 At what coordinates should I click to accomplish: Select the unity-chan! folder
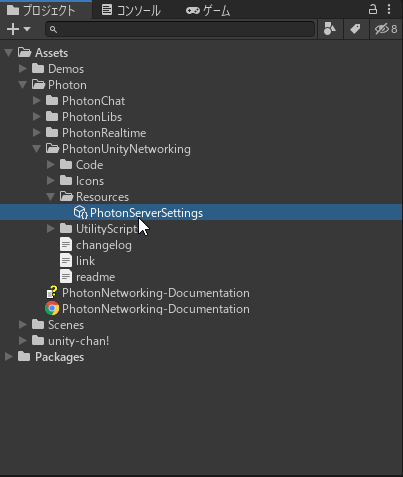point(70,341)
